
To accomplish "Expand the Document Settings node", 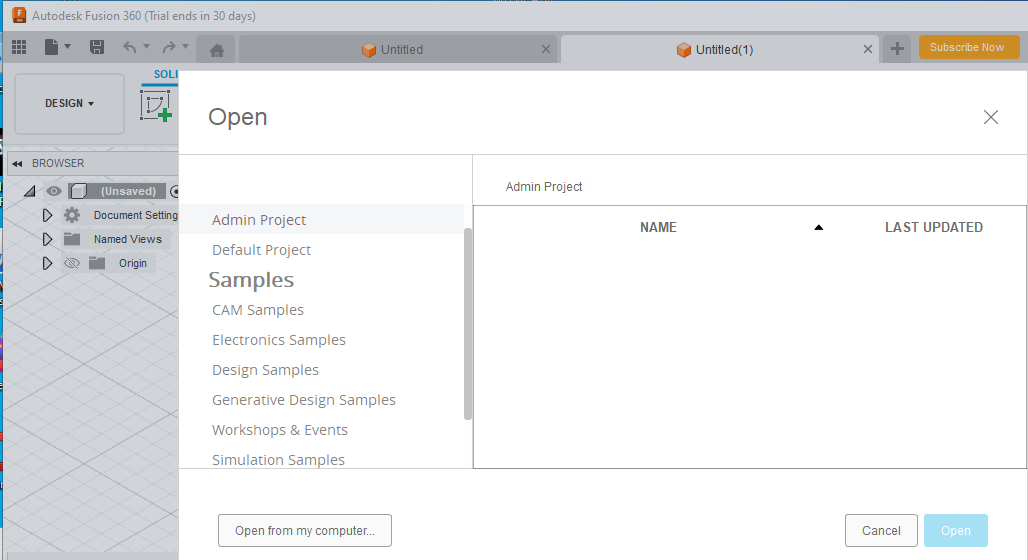I will tap(47, 215).
